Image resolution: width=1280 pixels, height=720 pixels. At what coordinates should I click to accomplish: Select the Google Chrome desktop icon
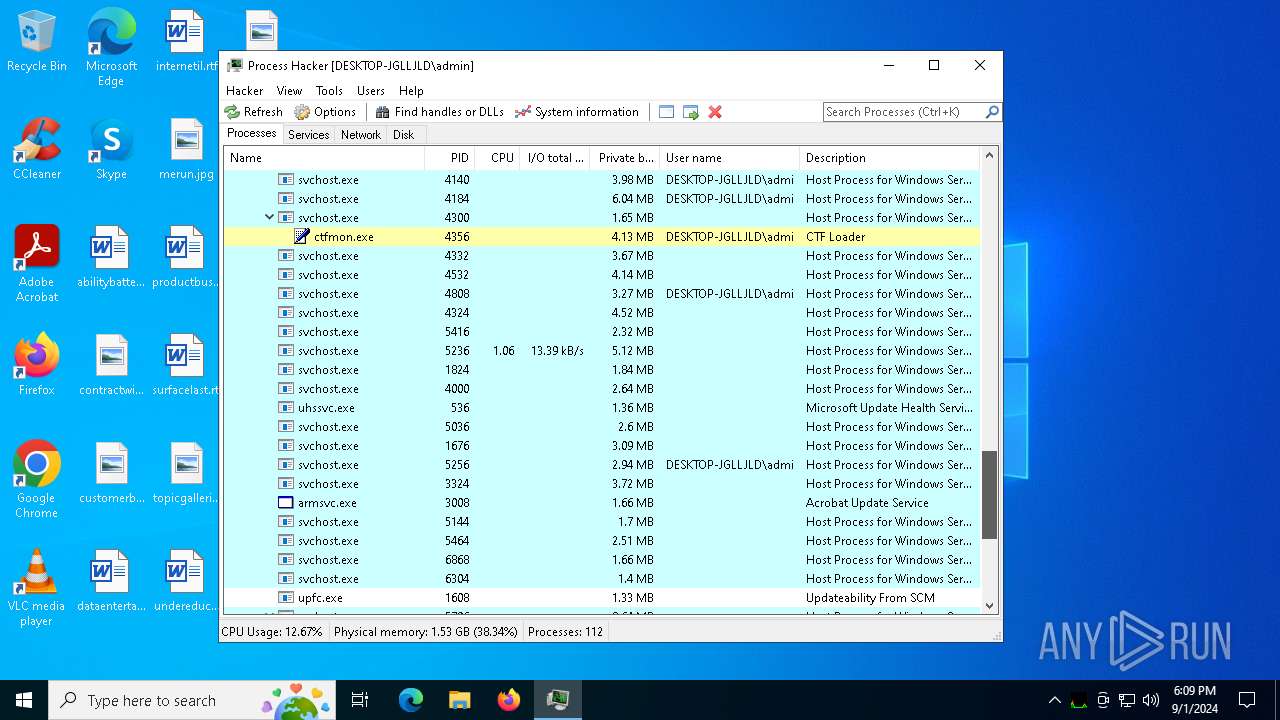[x=37, y=480]
